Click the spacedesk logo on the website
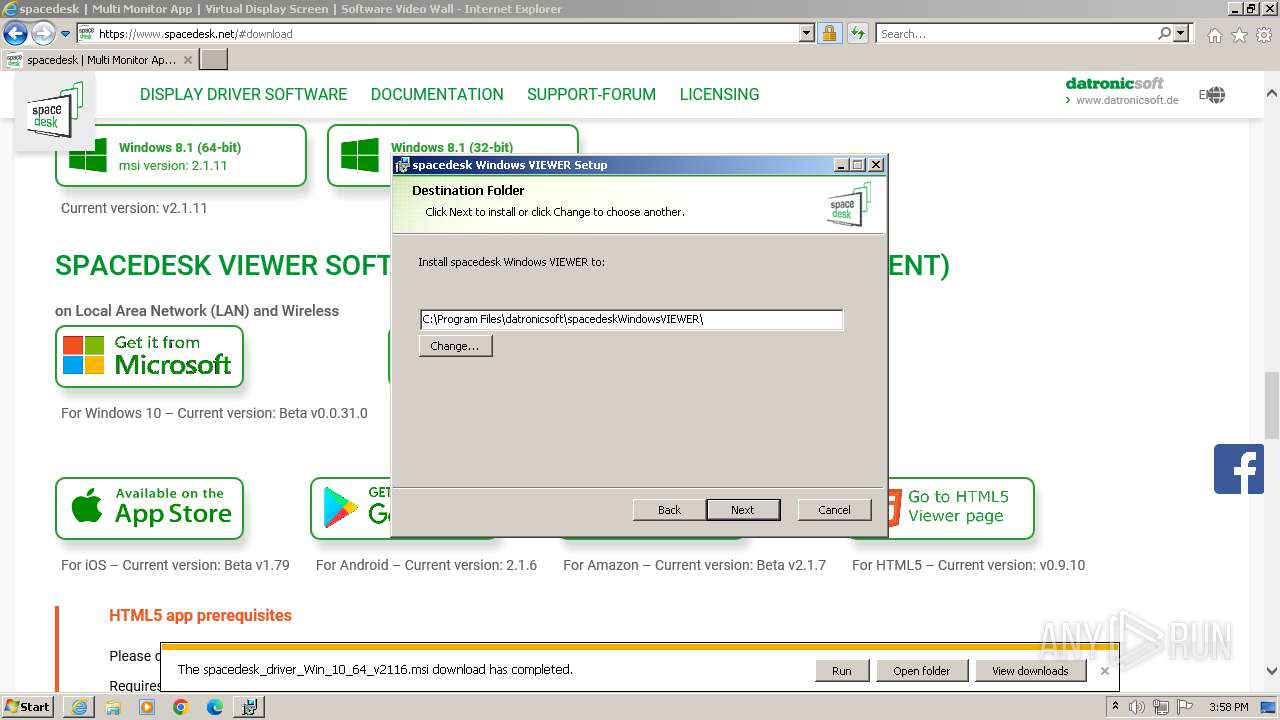Image resolution: width=1280 pixels, height=720 pixels. [x=55, y=110]
